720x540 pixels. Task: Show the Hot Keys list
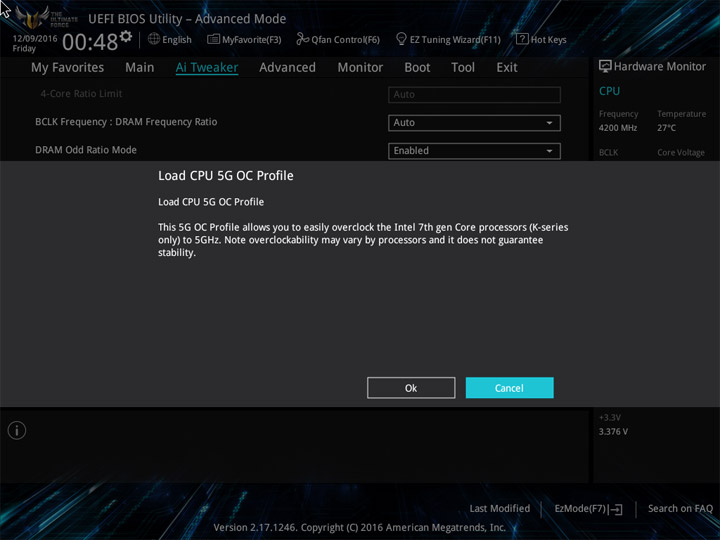548,39
